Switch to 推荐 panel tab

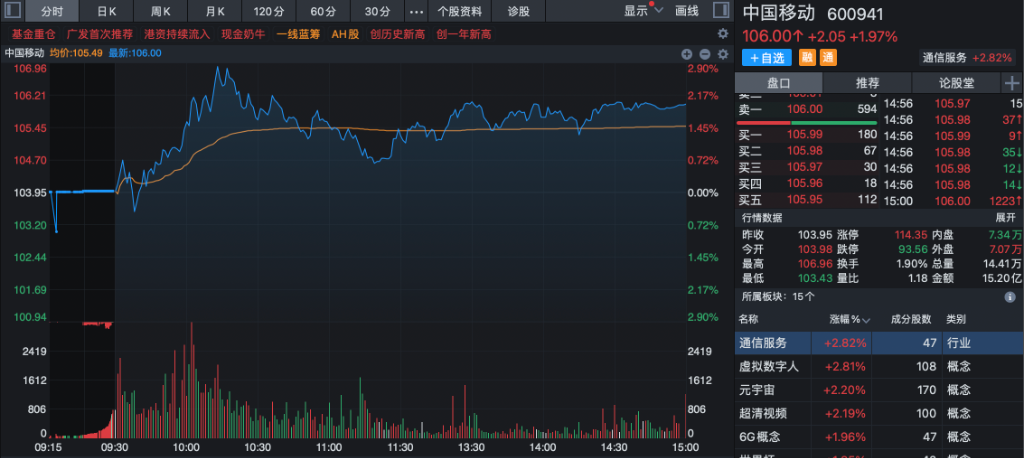[867, 83]
